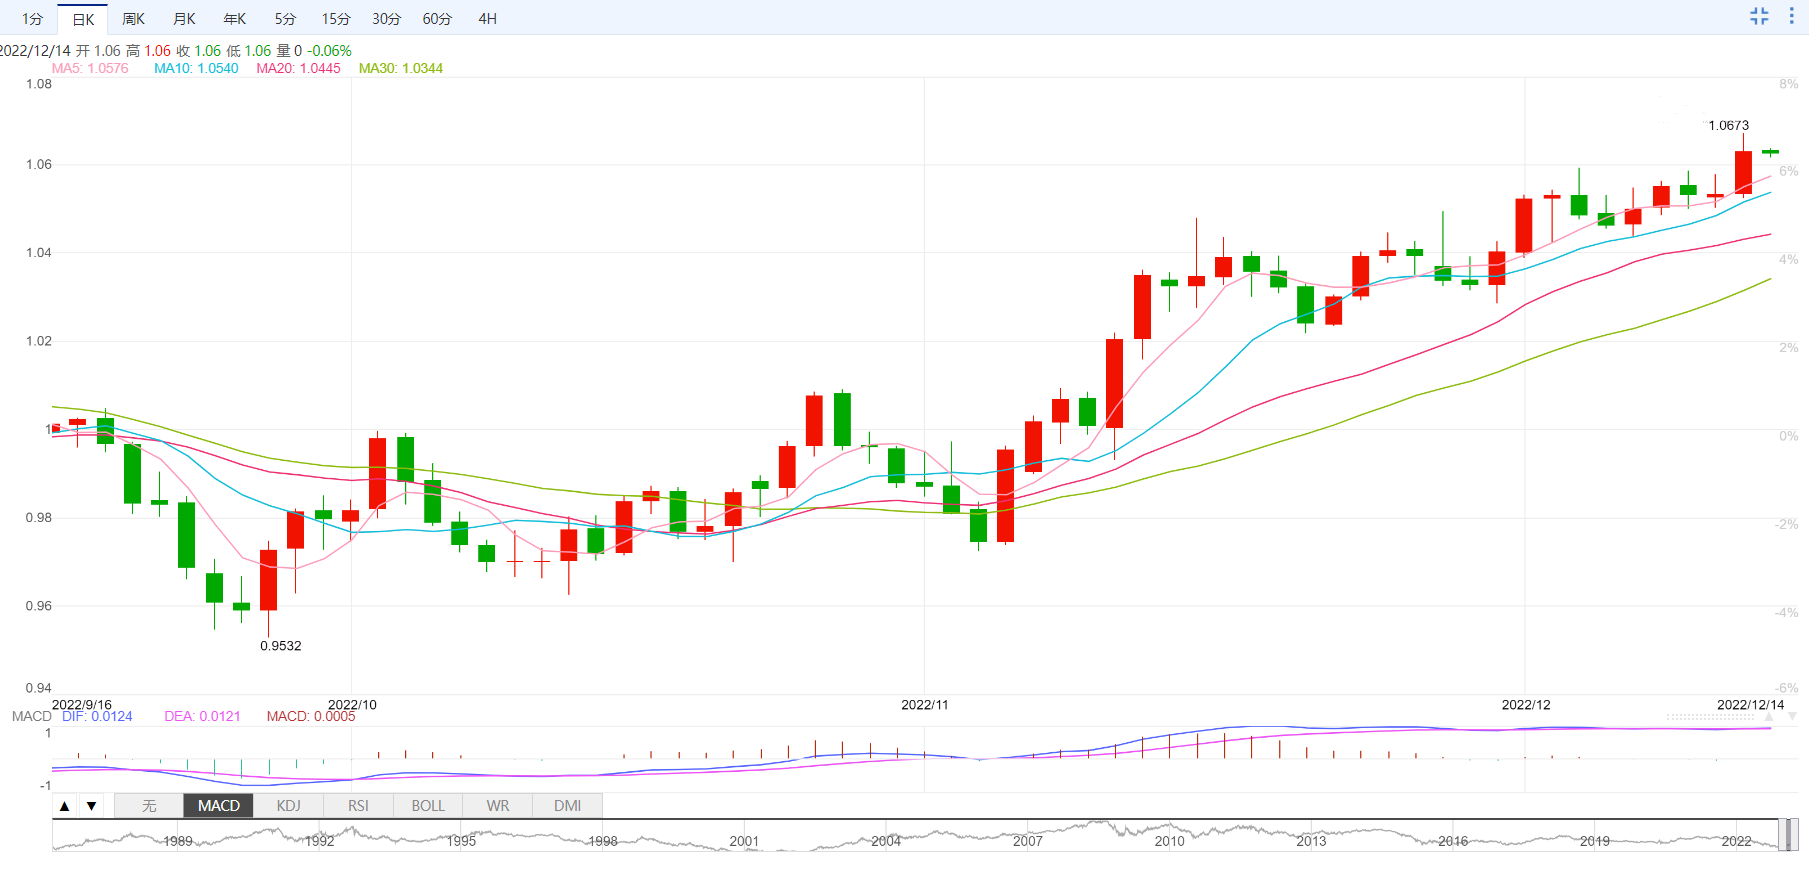Grab the right handle of the range selector
Viewport: 1809px width, 878px height.
click(x=1794, y=835)
